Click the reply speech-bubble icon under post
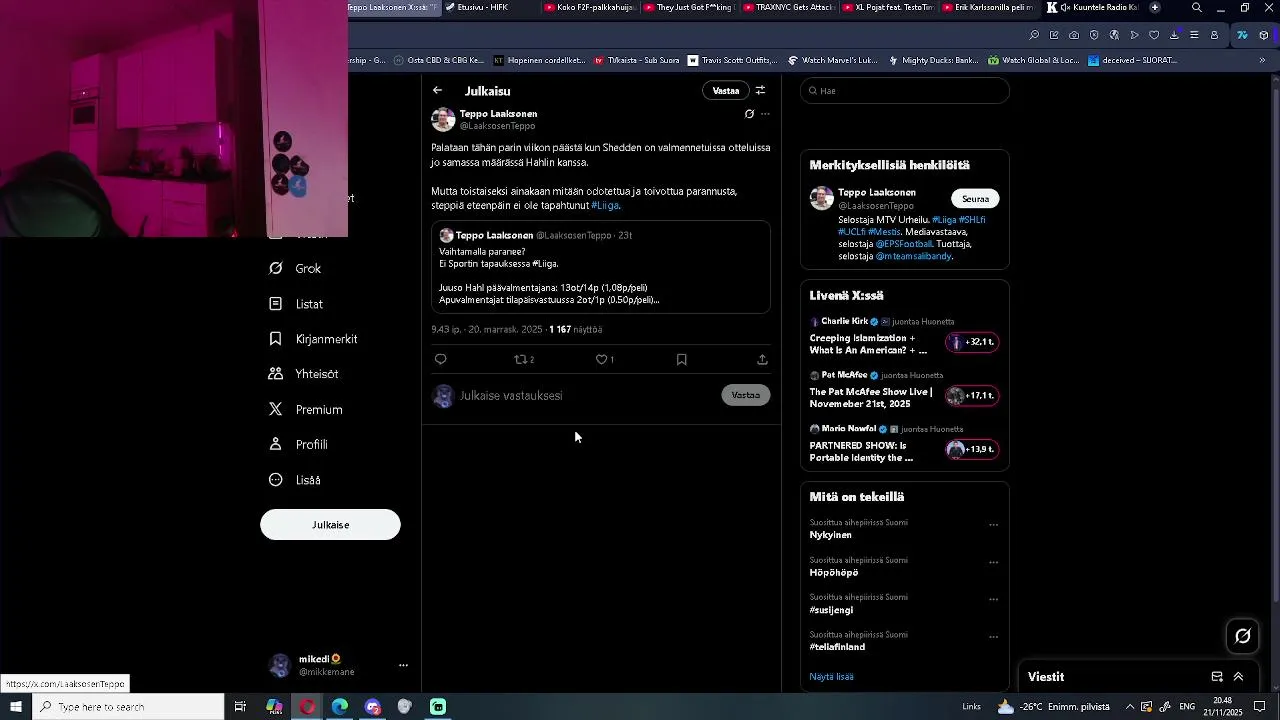The image size is (1280, 720). (x=441, y=359)
